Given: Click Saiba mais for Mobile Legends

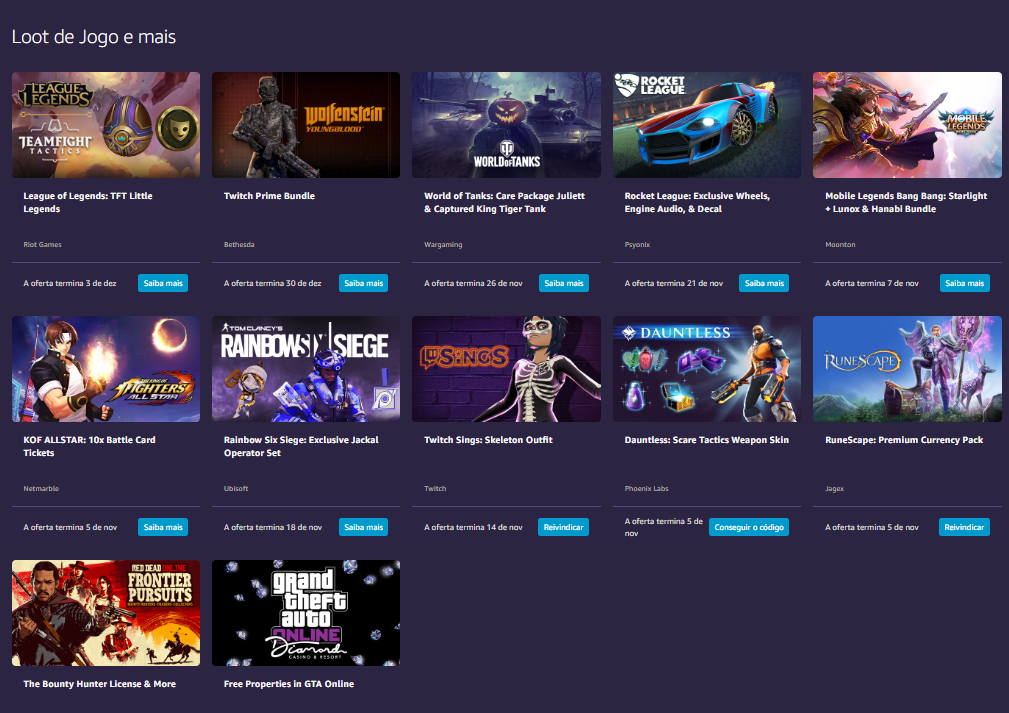Looking at the screenshot, I should [x=965, y=283].
